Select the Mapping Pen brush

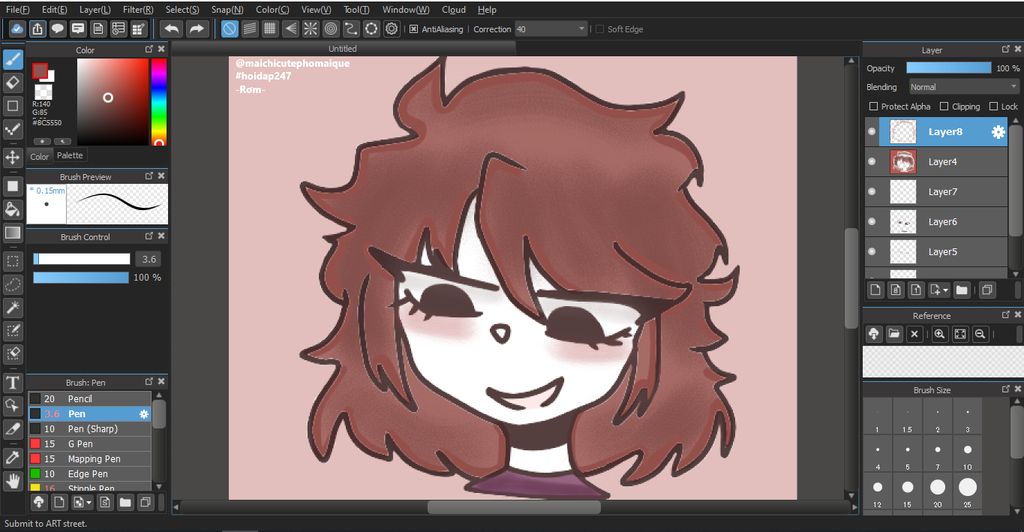coord(89,459)
